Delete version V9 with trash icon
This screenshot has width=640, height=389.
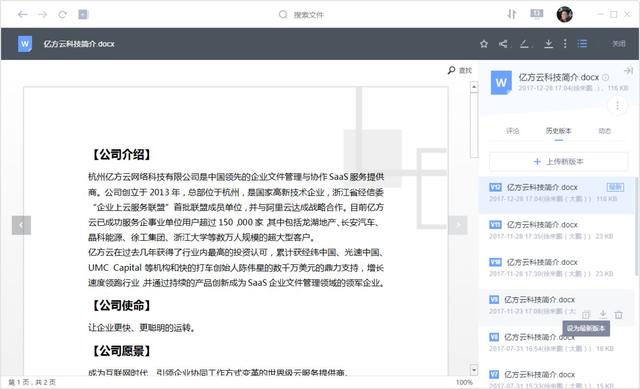(x=619, y=315)
